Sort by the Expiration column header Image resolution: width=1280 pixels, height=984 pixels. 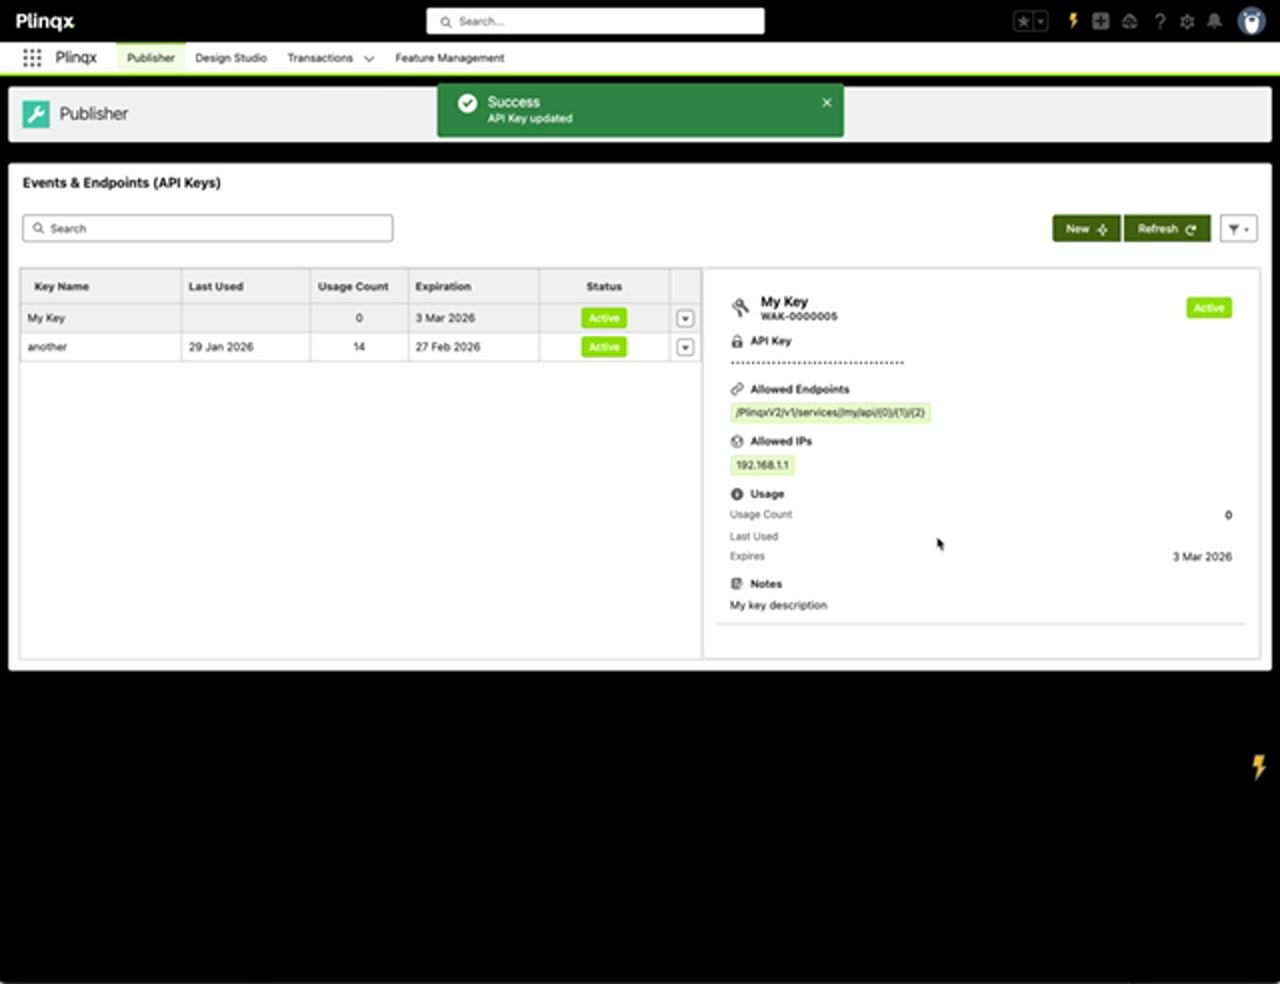474,286
